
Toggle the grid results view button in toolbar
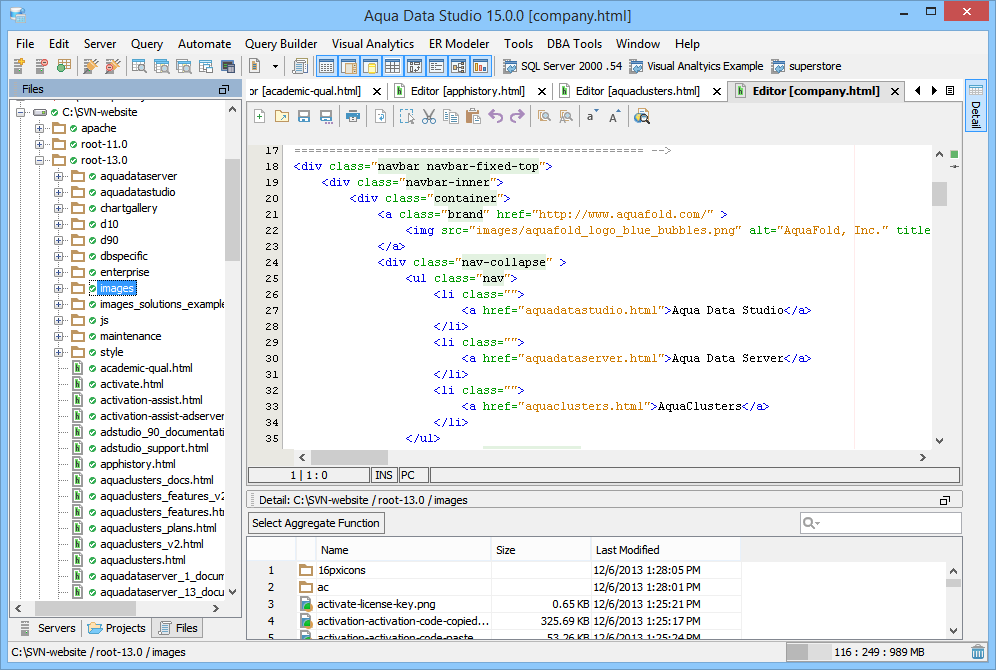(392, 67)
